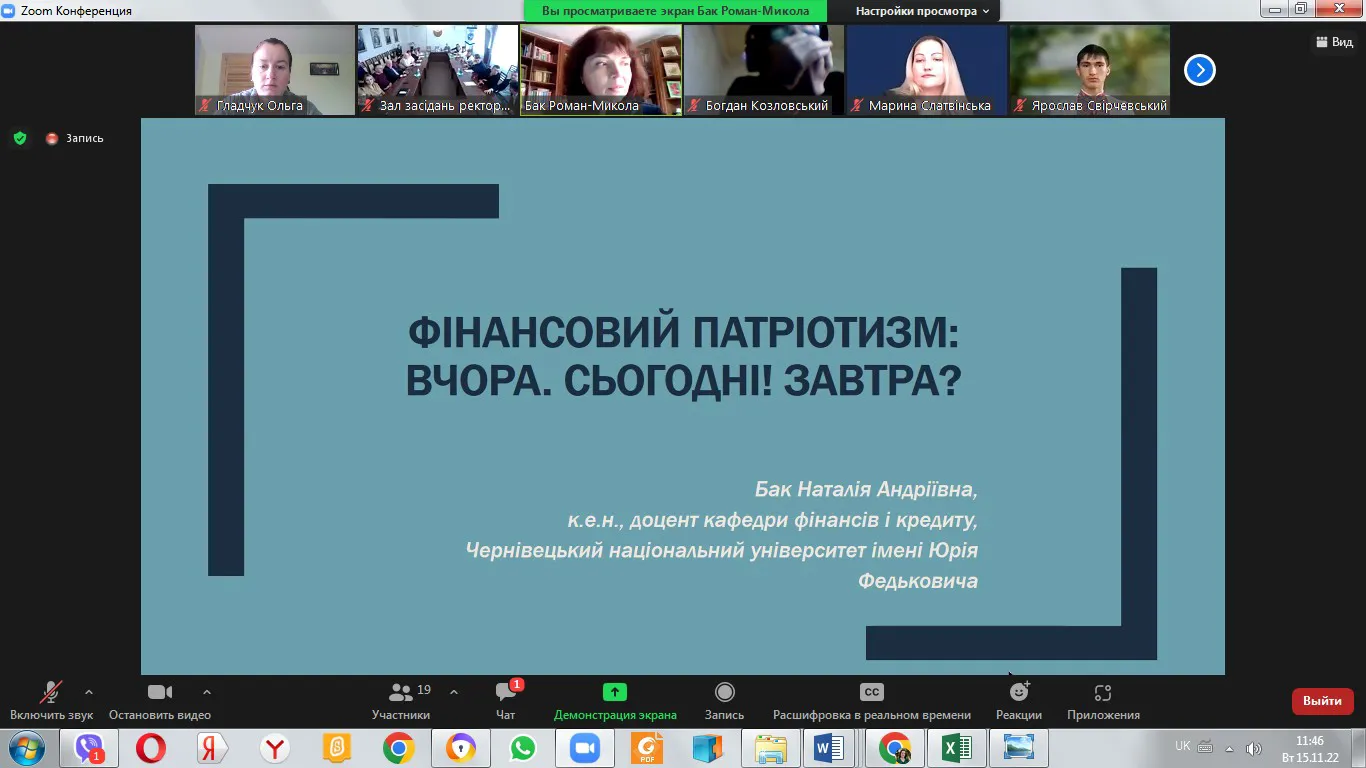Show next participants with blue arrow button
The width and height of the screenshot is (1366, 768).
point(1199,70)
